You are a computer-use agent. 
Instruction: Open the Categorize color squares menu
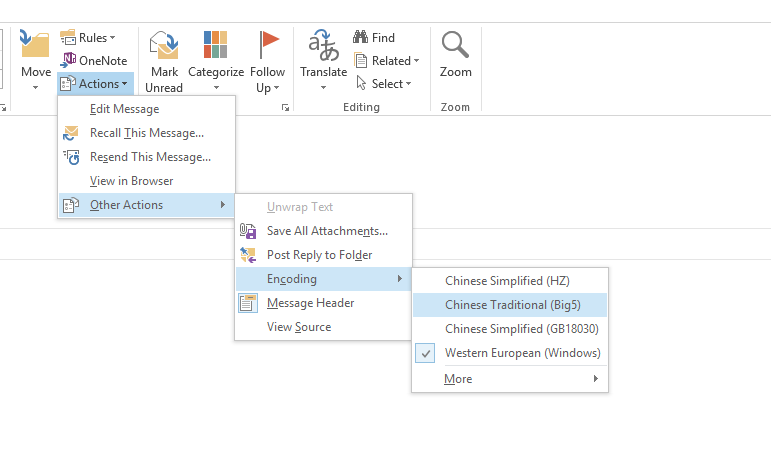(215, 45)
